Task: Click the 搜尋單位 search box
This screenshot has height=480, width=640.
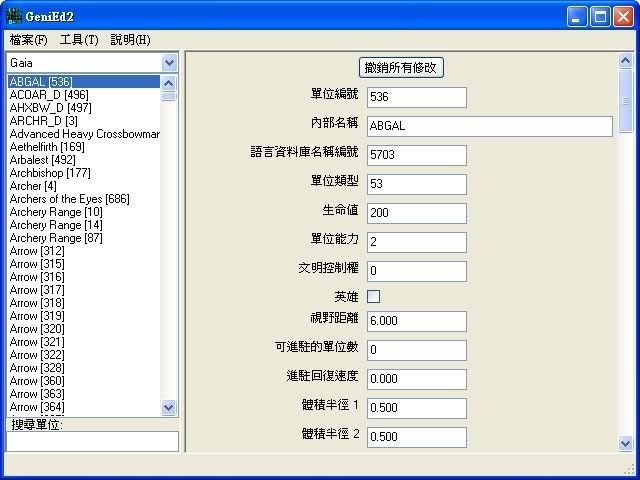Action: tap(93, 441)
